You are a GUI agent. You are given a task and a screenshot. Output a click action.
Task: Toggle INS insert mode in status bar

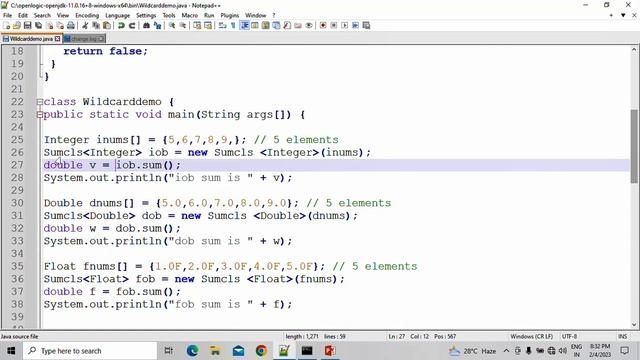(x=622, y=336)
